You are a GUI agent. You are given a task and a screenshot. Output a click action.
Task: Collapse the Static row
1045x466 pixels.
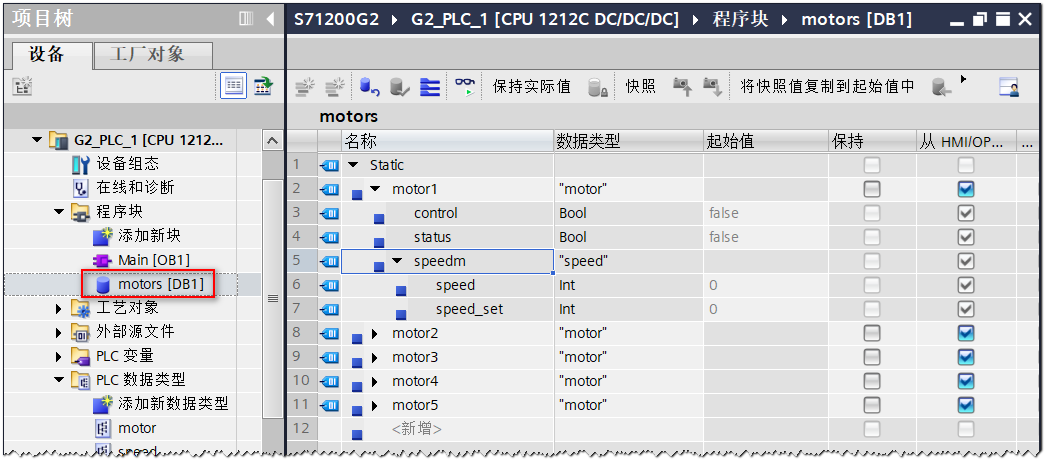click(353, 165)
